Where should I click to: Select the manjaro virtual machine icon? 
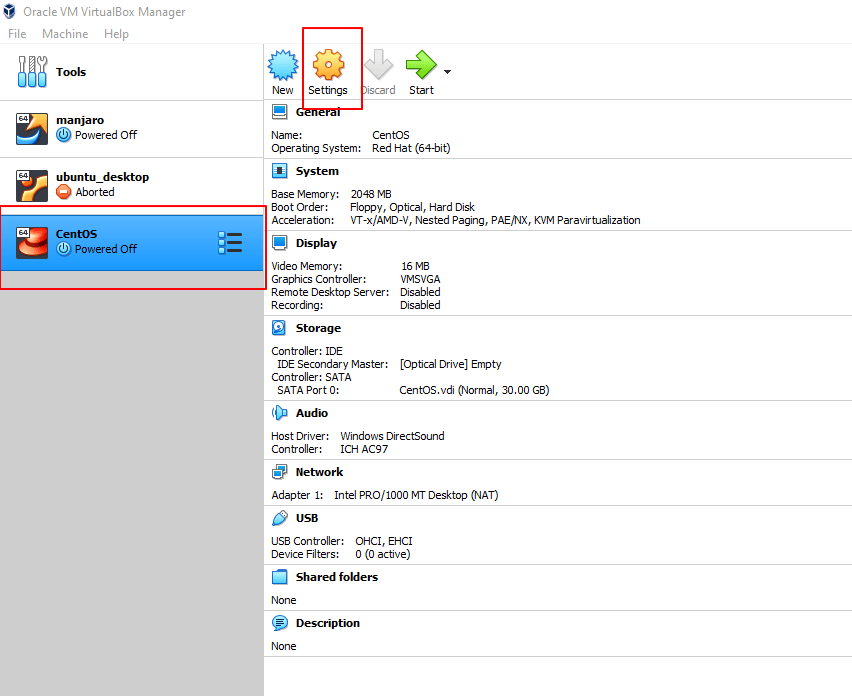32,129
